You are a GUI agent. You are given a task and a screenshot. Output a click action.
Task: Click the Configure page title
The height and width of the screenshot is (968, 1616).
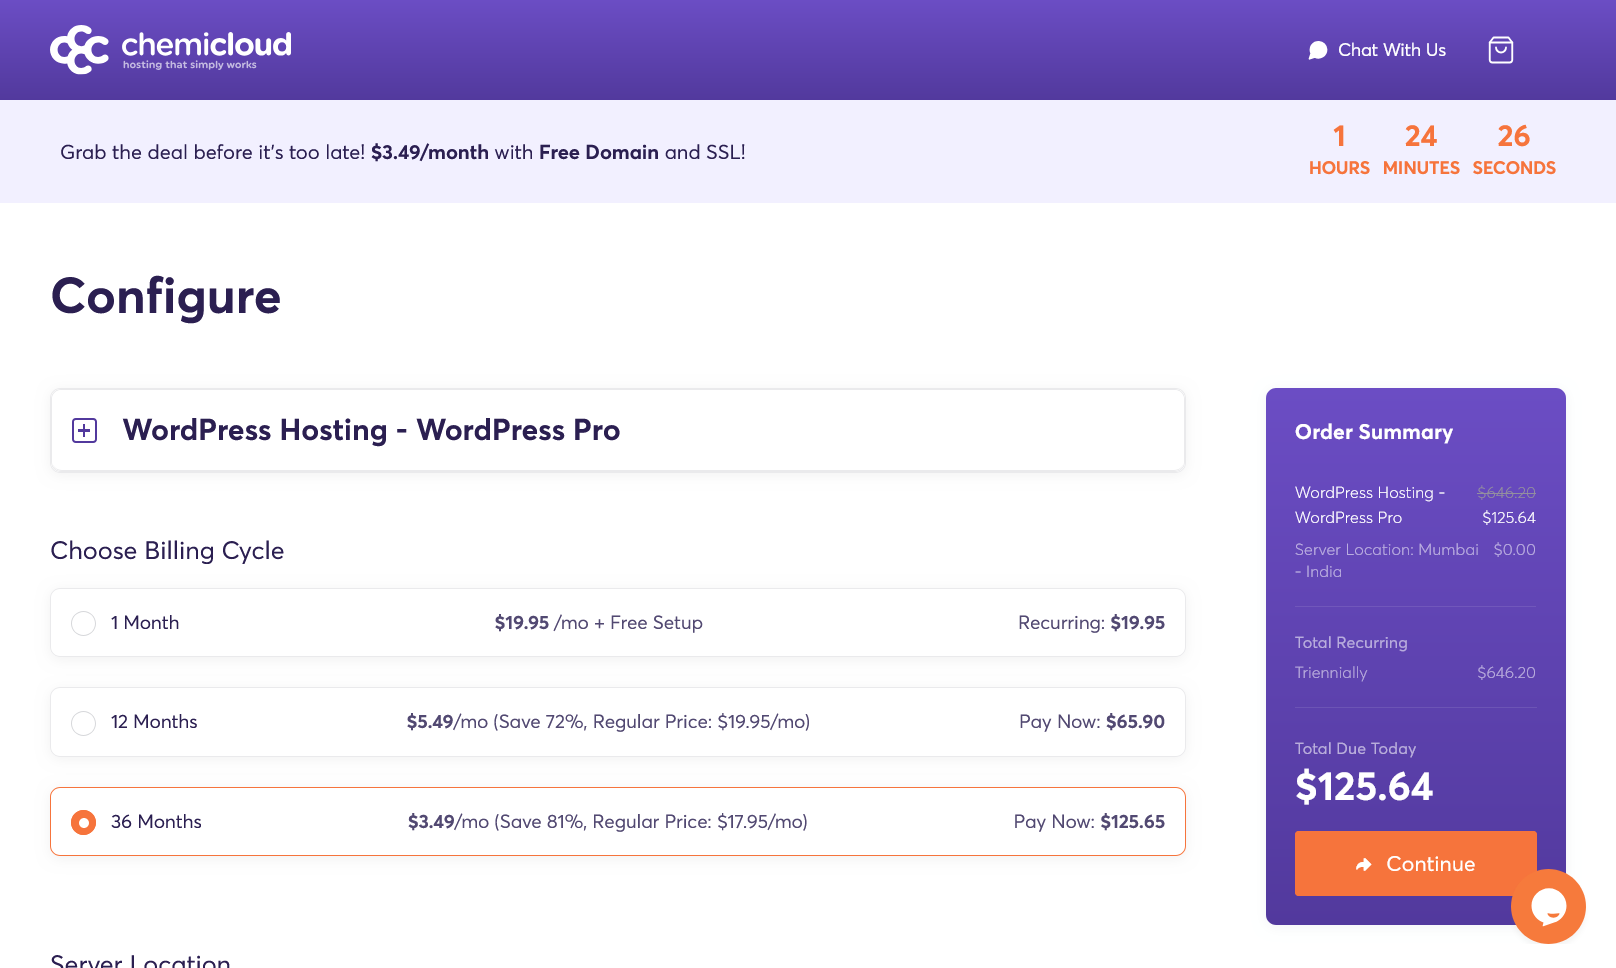pyautogui.click(x=166, y=297)
